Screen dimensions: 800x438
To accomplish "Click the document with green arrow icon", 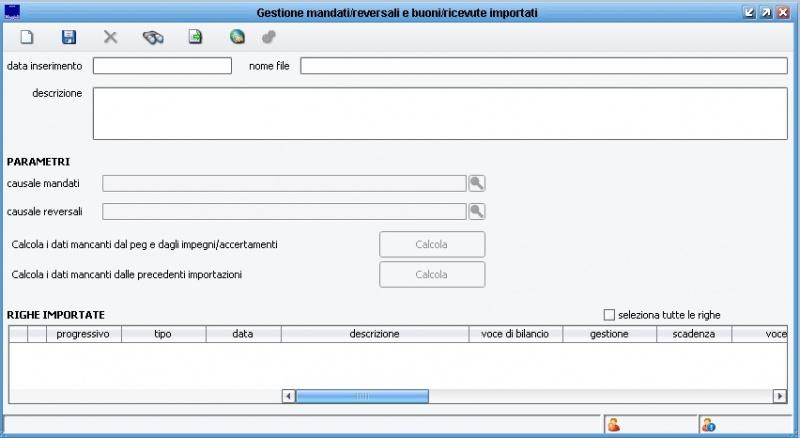I will [x=195, y=38].
